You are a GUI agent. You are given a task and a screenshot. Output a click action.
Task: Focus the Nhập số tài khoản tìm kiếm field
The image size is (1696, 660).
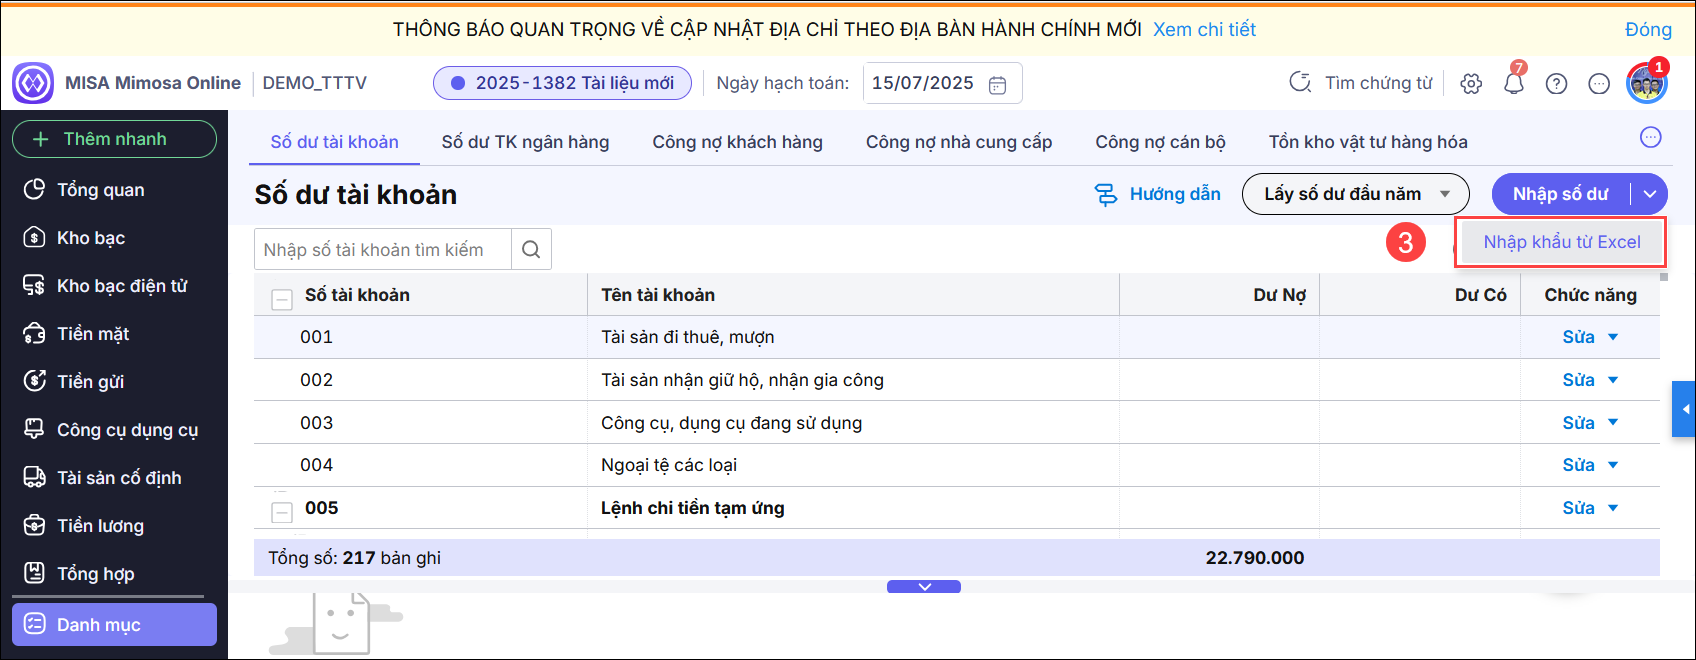pos(383,250)
